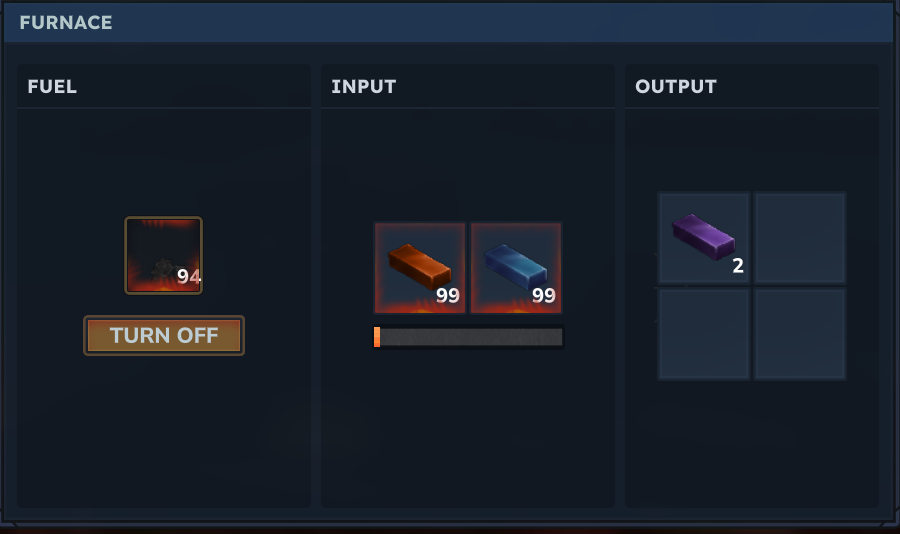The width and height of the screenshot is (900, 534).
Task: Click the empty bottom-right output slot
Action: [x=800, y=334]
